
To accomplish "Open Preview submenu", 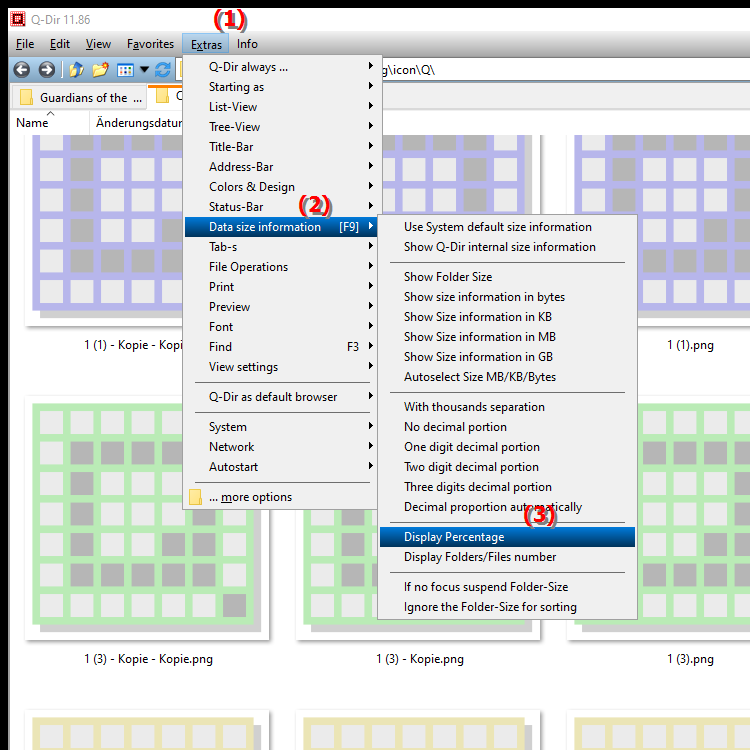I will [281, 307].
